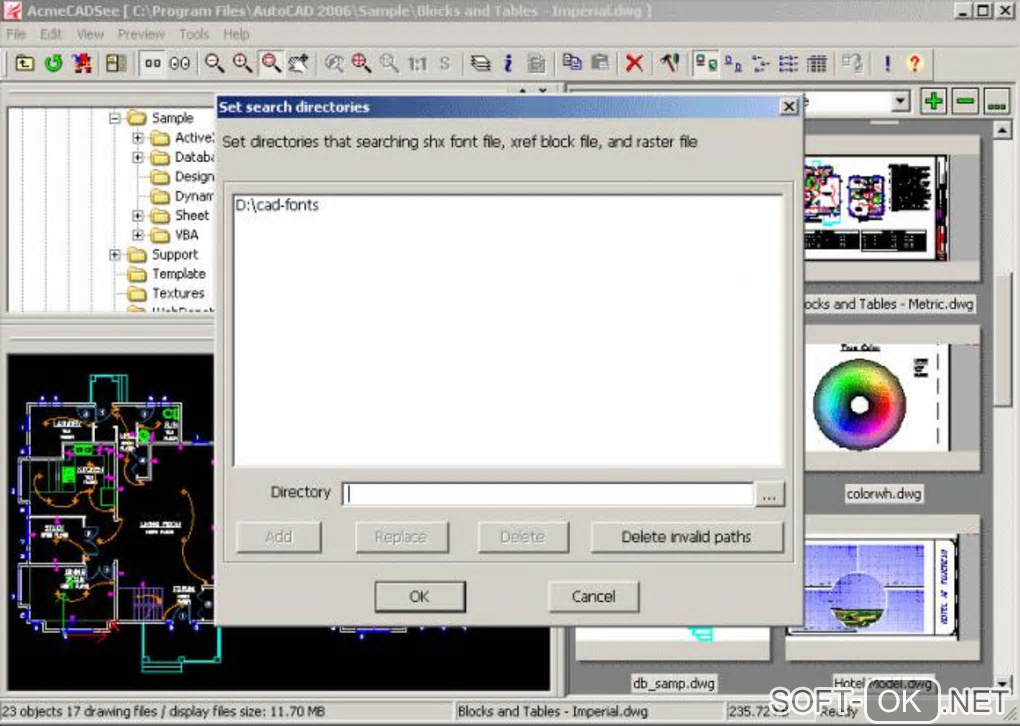Switch to small icons view
1020x726 pixels.
733,63
